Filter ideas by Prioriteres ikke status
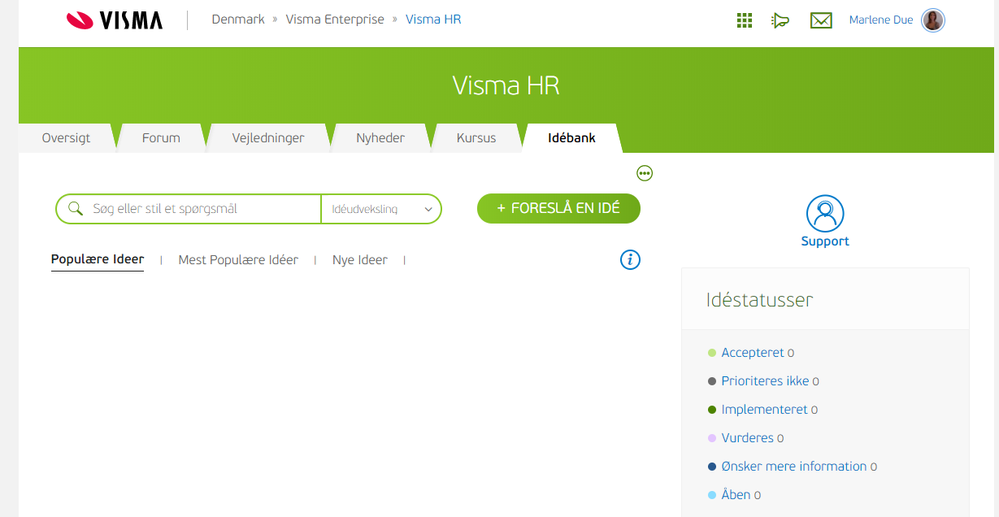Screen dimensions: 999x517 pyautogui.click(x=765, y=381)
